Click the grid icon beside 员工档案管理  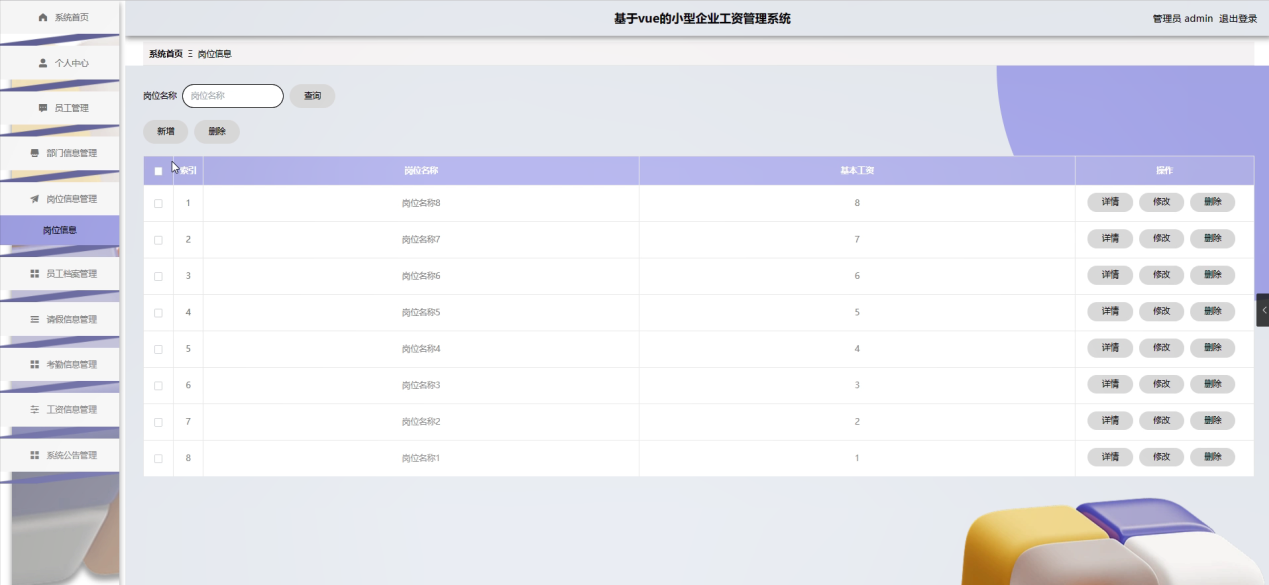(x=35, y=274)
